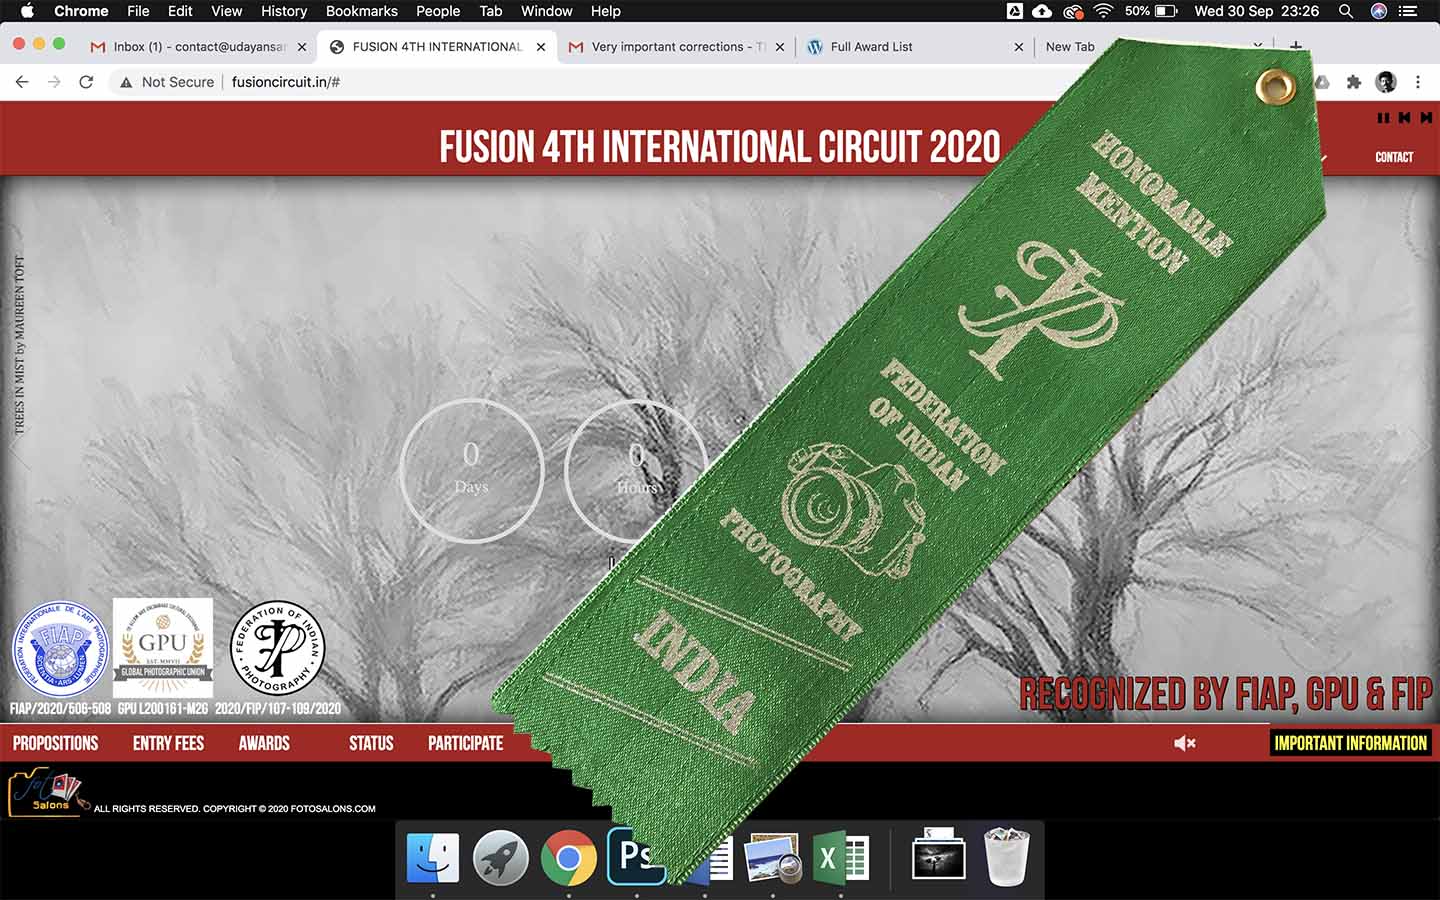Viewport: 1440px width, 900px height.
Task: Open the PARTICIPATE navigation link
Action: (464, 743)
